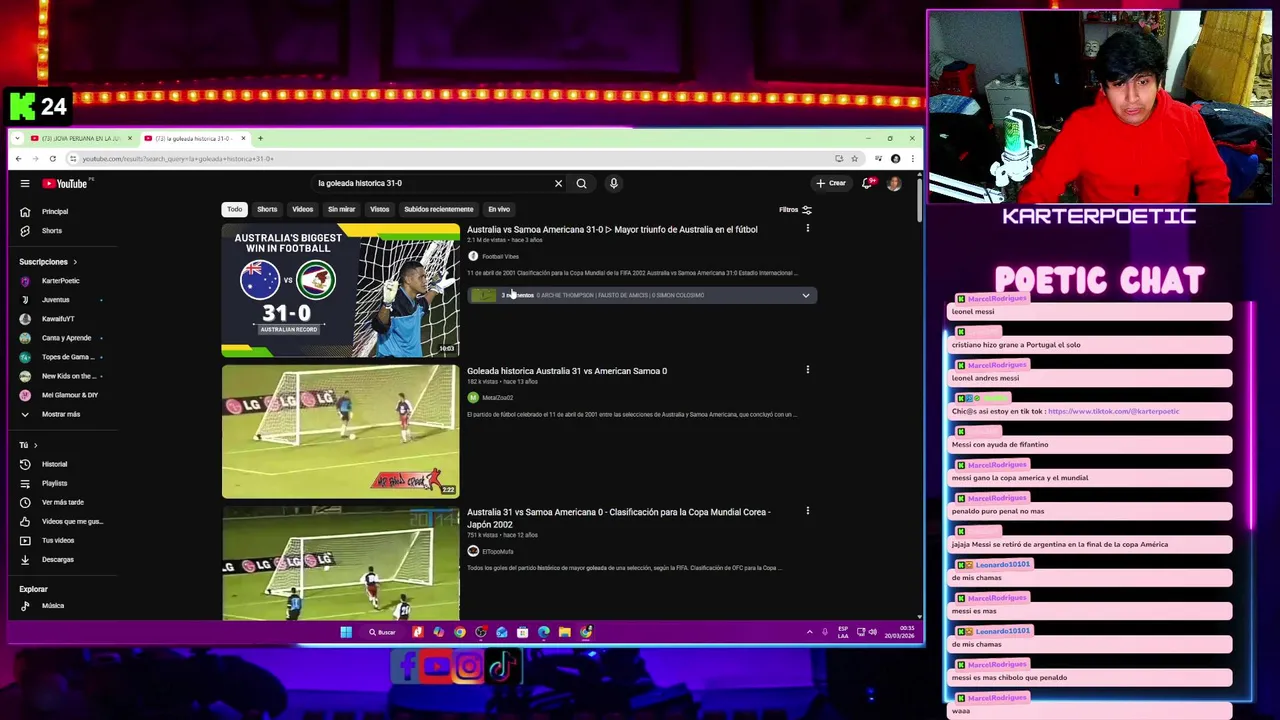Show hidden system tray icons

coord(809,632)
